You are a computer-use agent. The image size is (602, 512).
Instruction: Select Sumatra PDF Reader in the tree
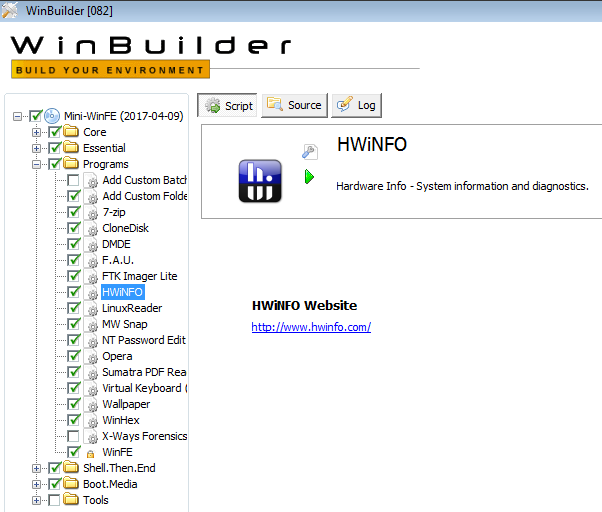[144, 372]
